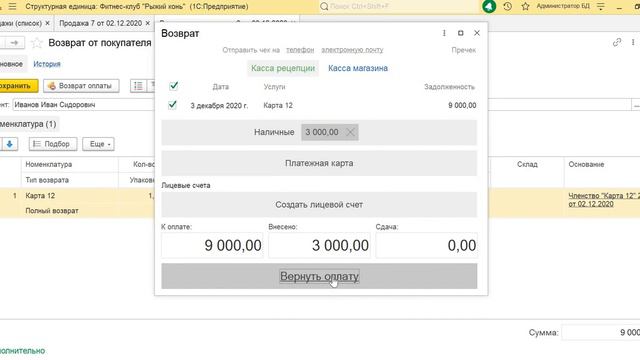The height and width of the screenshot is (360, 640).
Task: Click the Сумма total field
Action: (x=601, y=332)
